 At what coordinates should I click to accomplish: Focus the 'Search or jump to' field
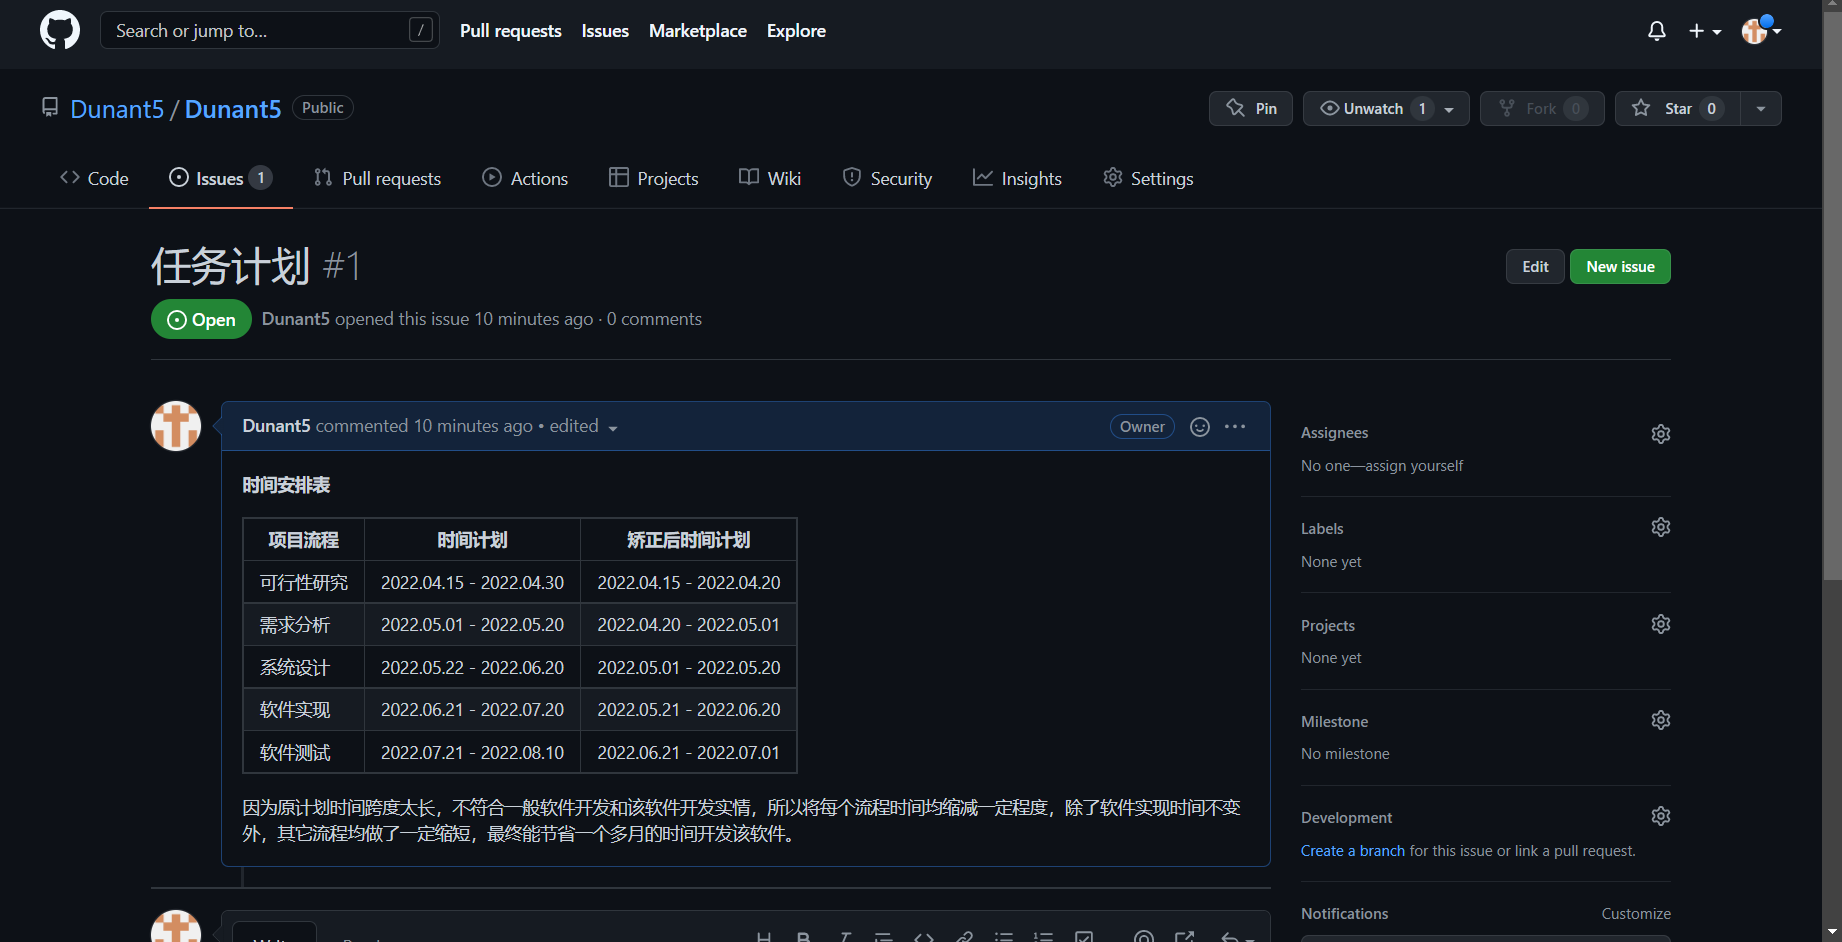(270, 30)
